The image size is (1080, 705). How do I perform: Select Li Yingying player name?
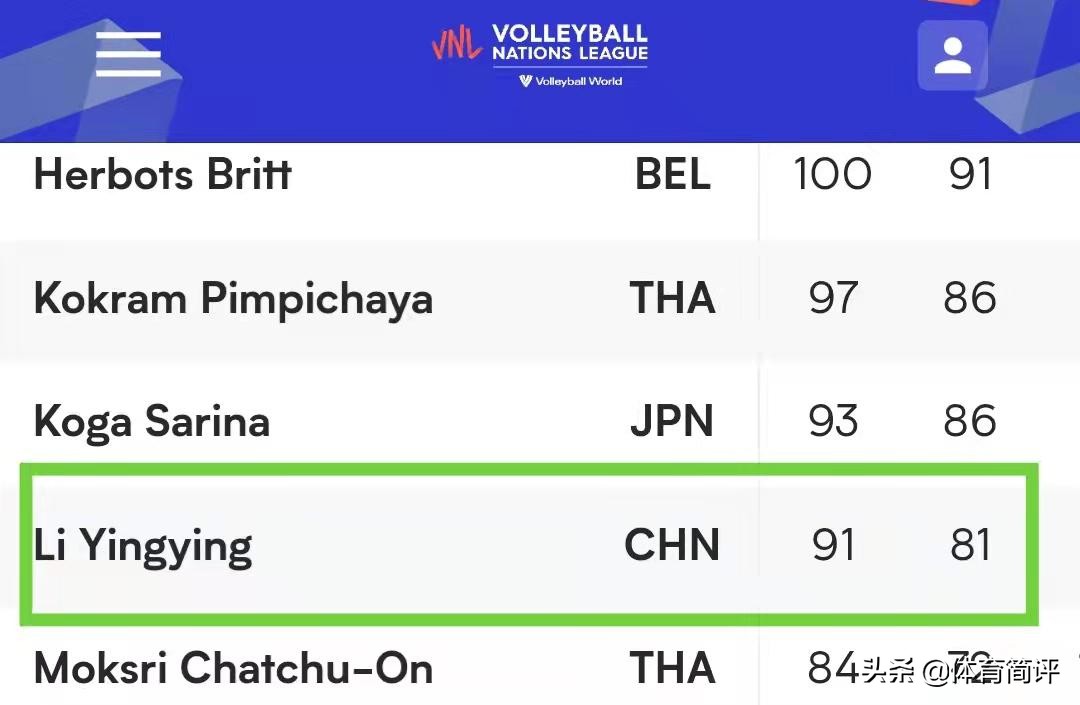coord(143,546)
